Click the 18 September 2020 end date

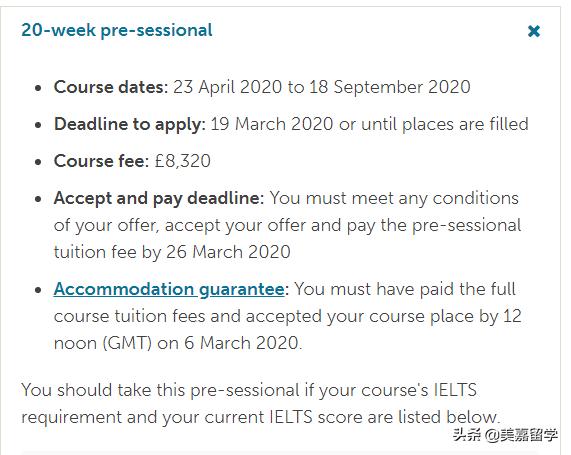(390, 87)
